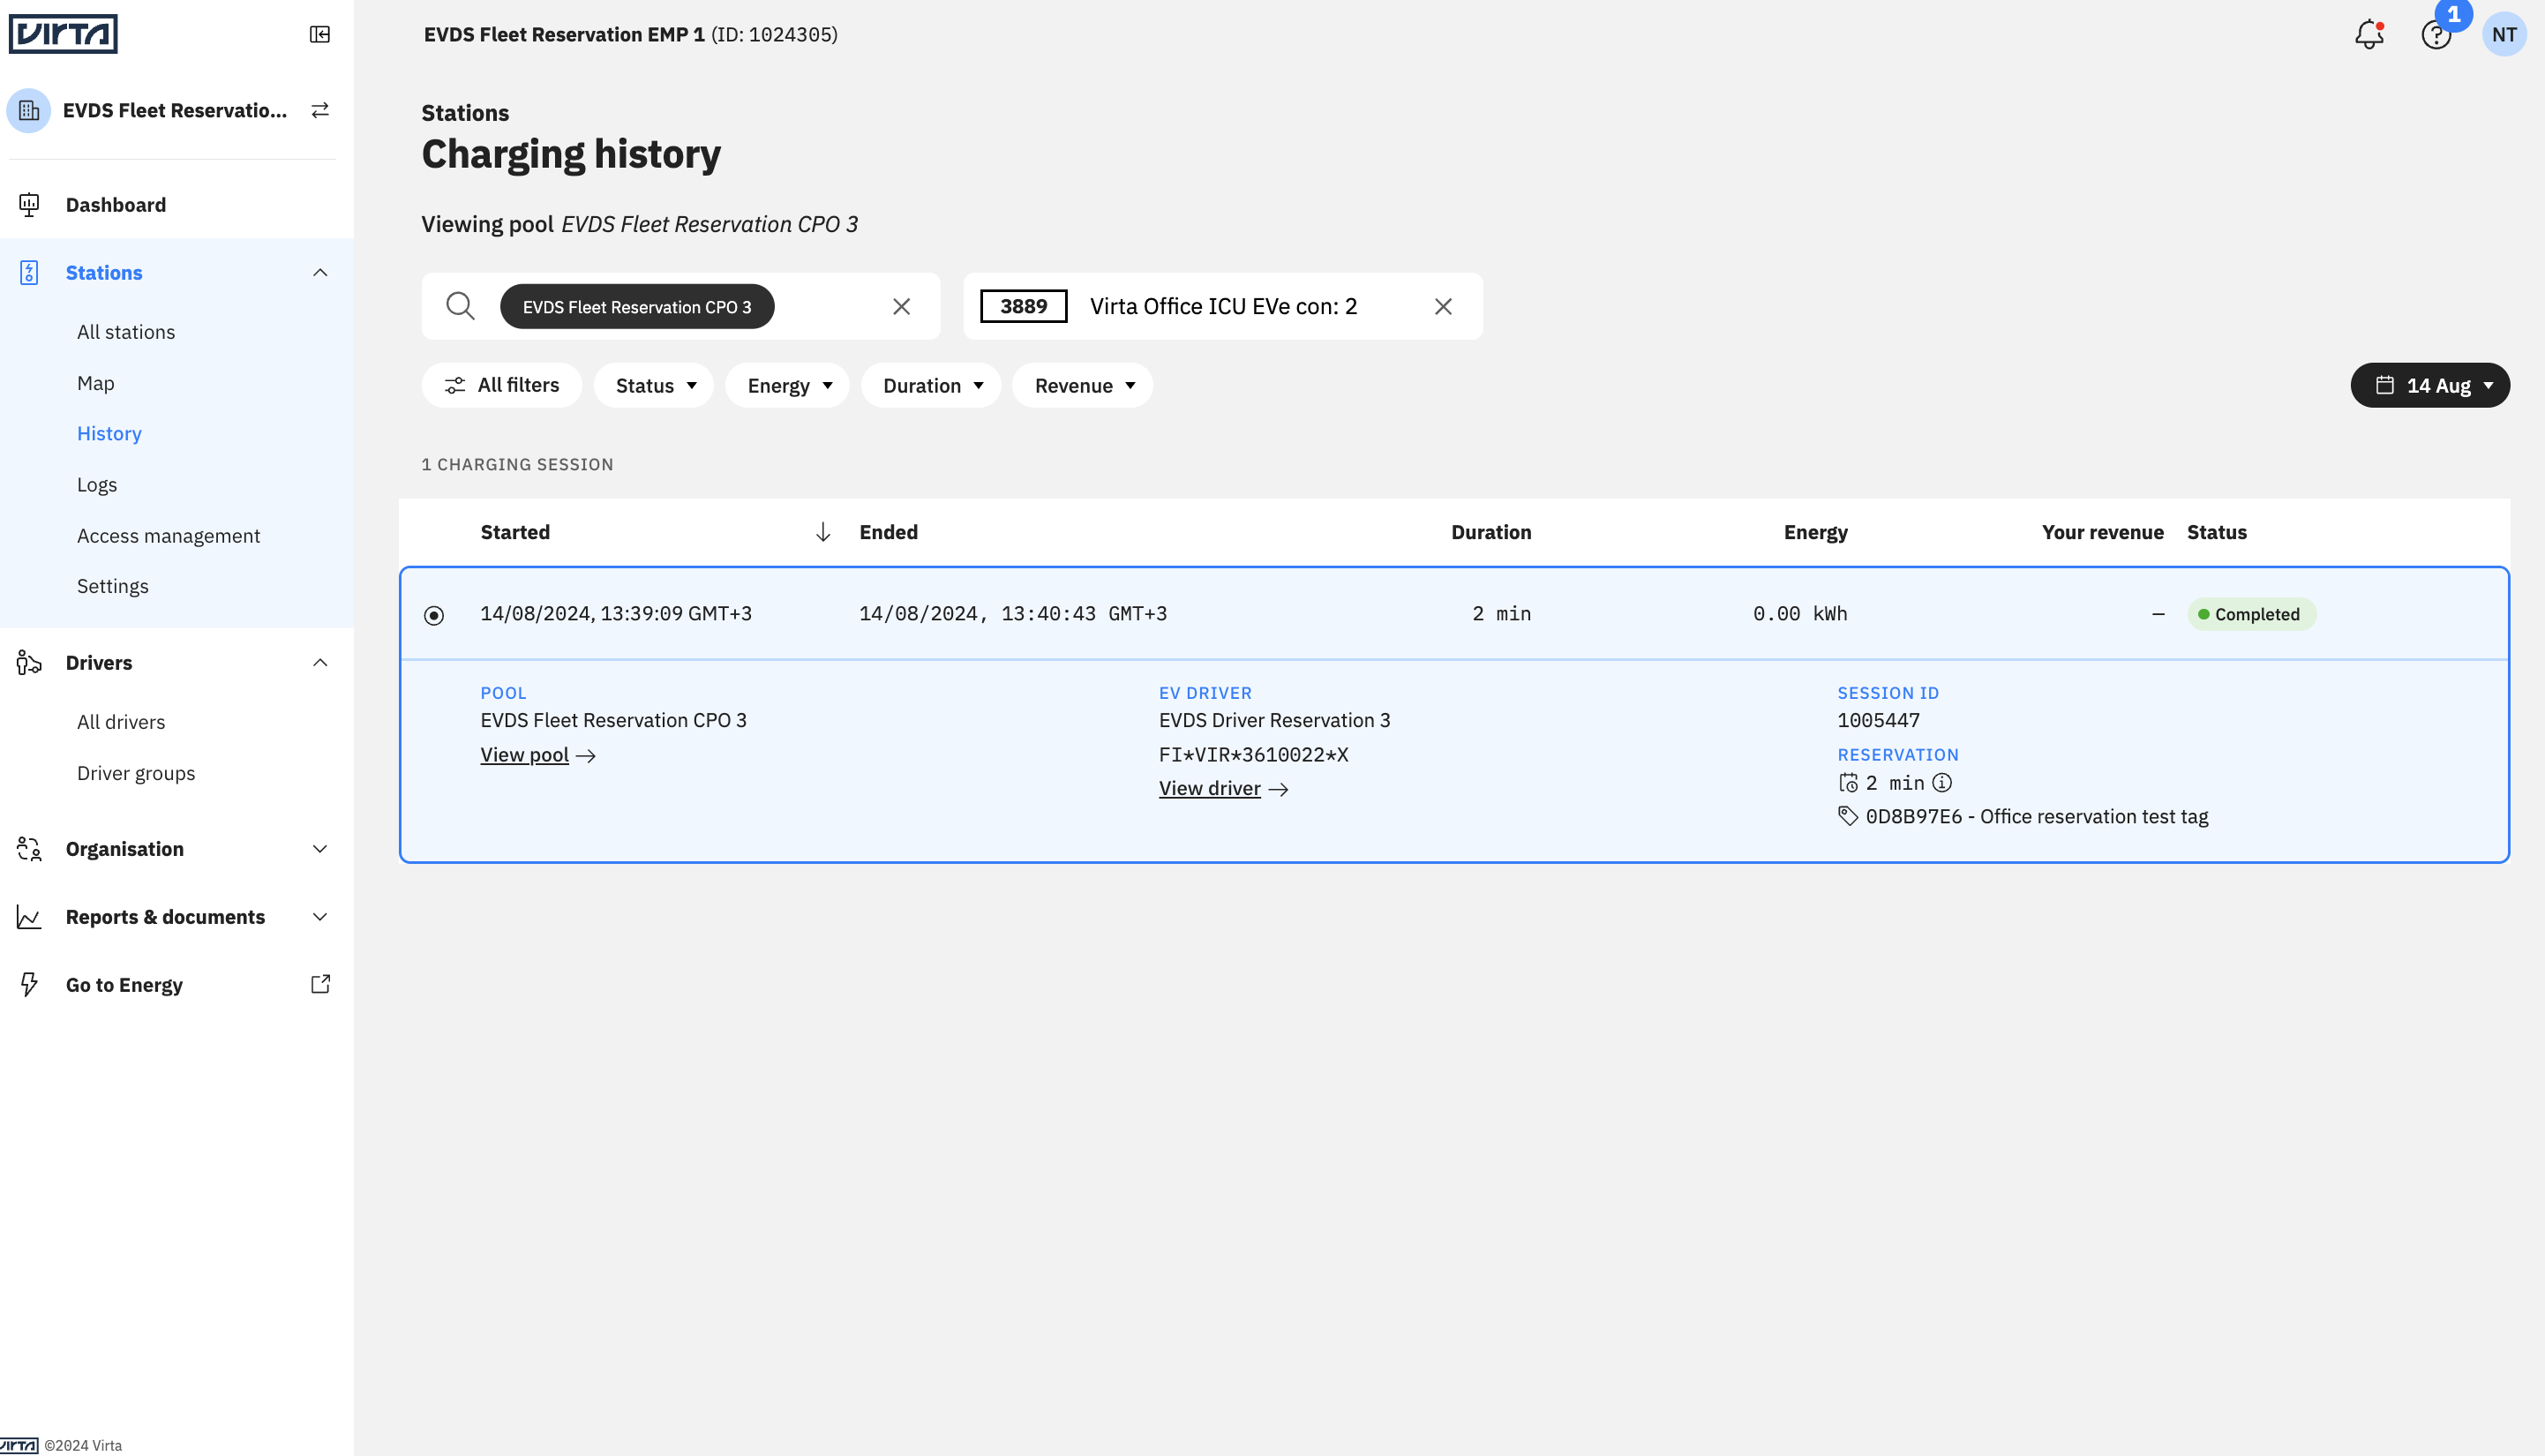Click the 0D8B97E6 Office reservation test tag text
Screen dimensions: 2545x1456
[x=2036, y=816]
